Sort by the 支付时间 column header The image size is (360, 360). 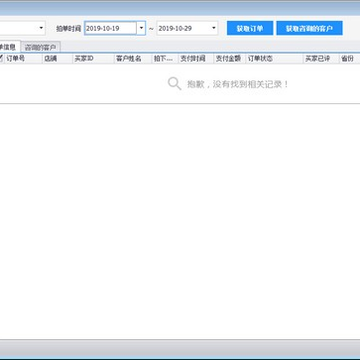click(196, 59)
